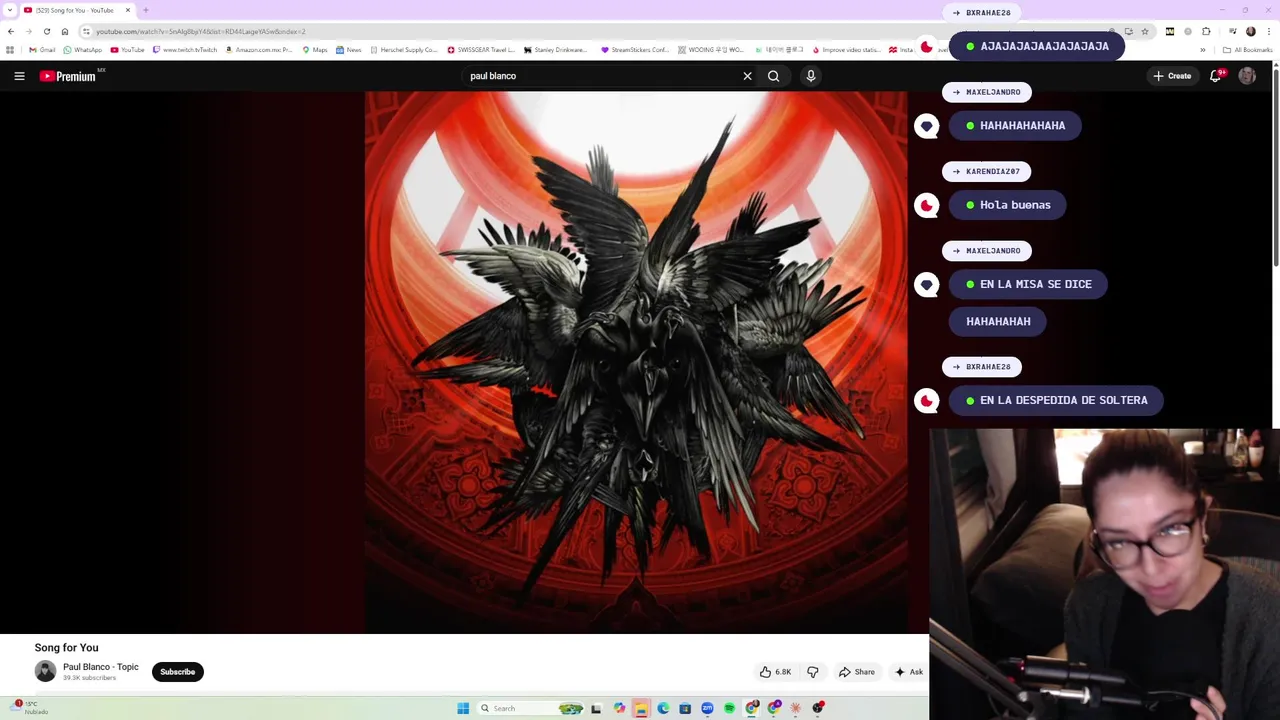Open Chrome three-dot menu

(1268, 31)
